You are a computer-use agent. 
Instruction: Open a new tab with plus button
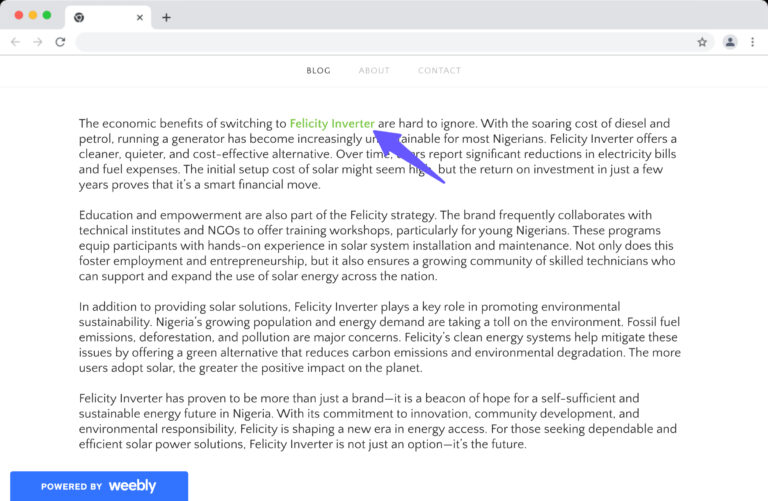167,18
